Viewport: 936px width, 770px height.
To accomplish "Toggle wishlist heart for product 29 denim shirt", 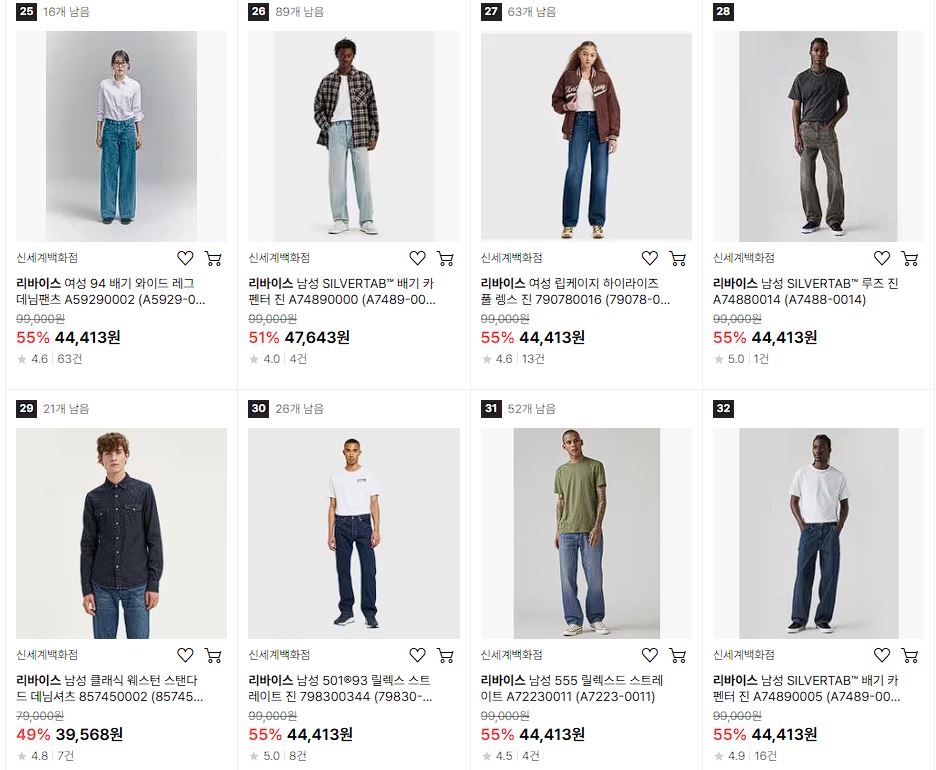I will pyautogui.click(x=185, y=655).
